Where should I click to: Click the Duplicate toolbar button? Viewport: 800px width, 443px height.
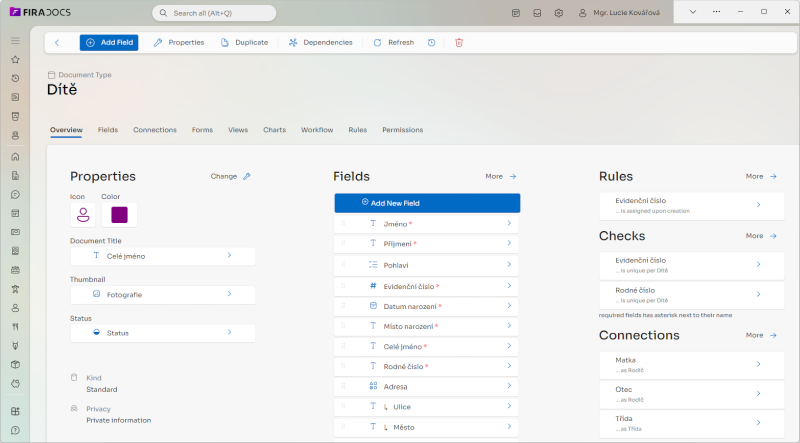coord(244,42)
